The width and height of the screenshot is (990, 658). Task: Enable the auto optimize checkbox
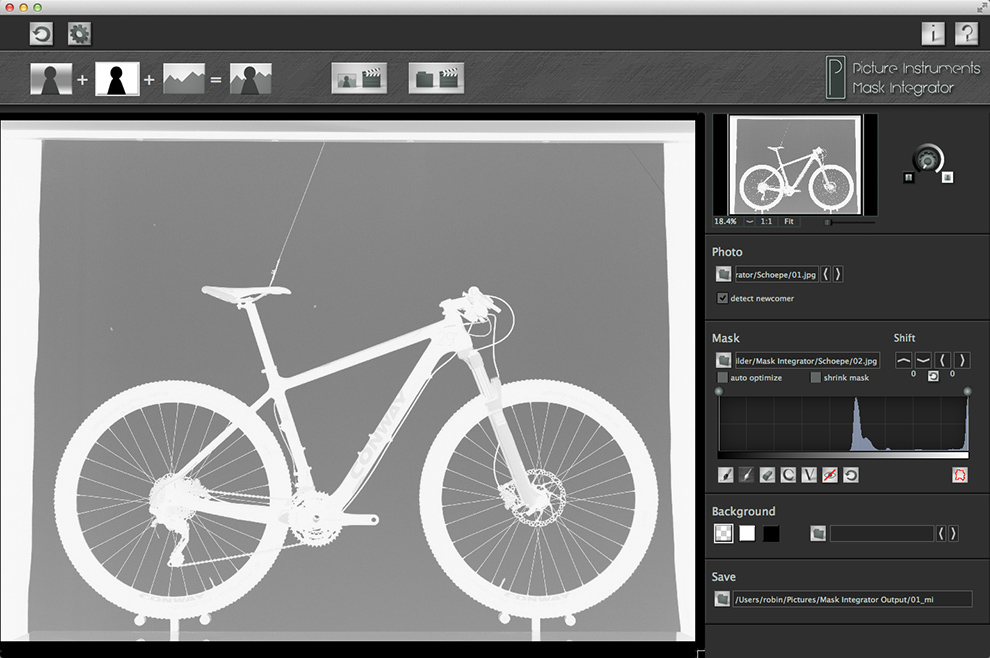click(x=723, y=378)
